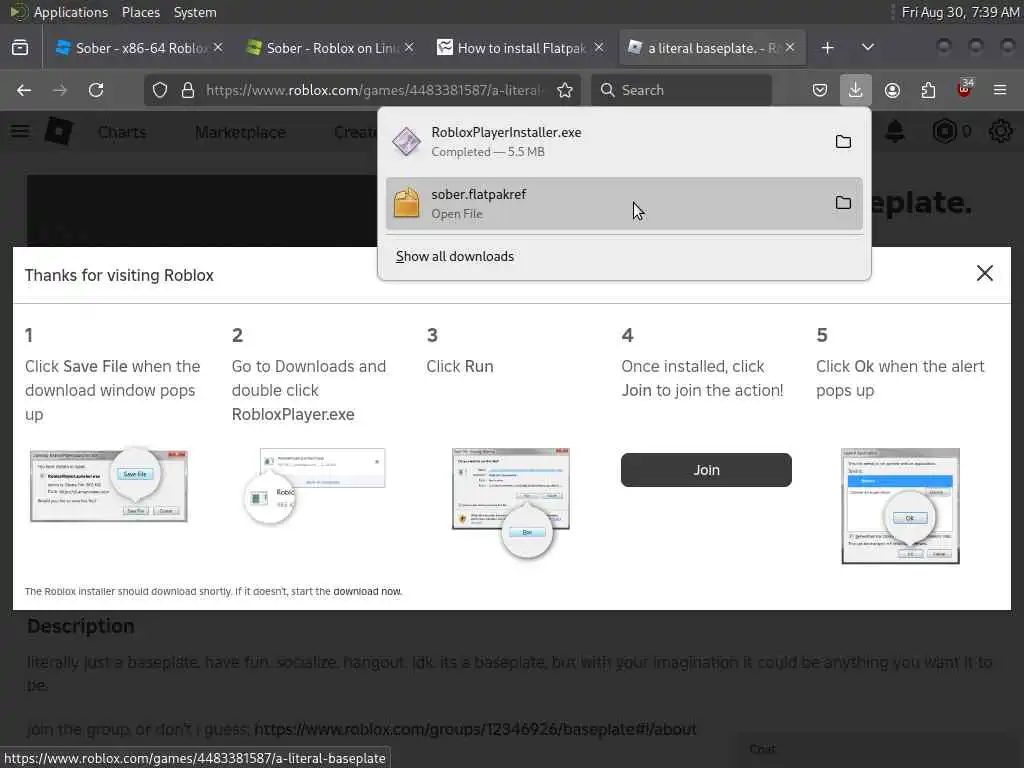1024x768 pixels.
Task: Open Roblox Marketplace page
Action: click(x=240, y=132)
